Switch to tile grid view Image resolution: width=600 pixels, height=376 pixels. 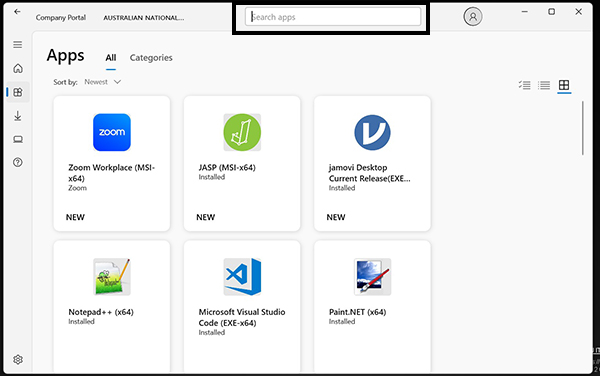click(564, 85)
